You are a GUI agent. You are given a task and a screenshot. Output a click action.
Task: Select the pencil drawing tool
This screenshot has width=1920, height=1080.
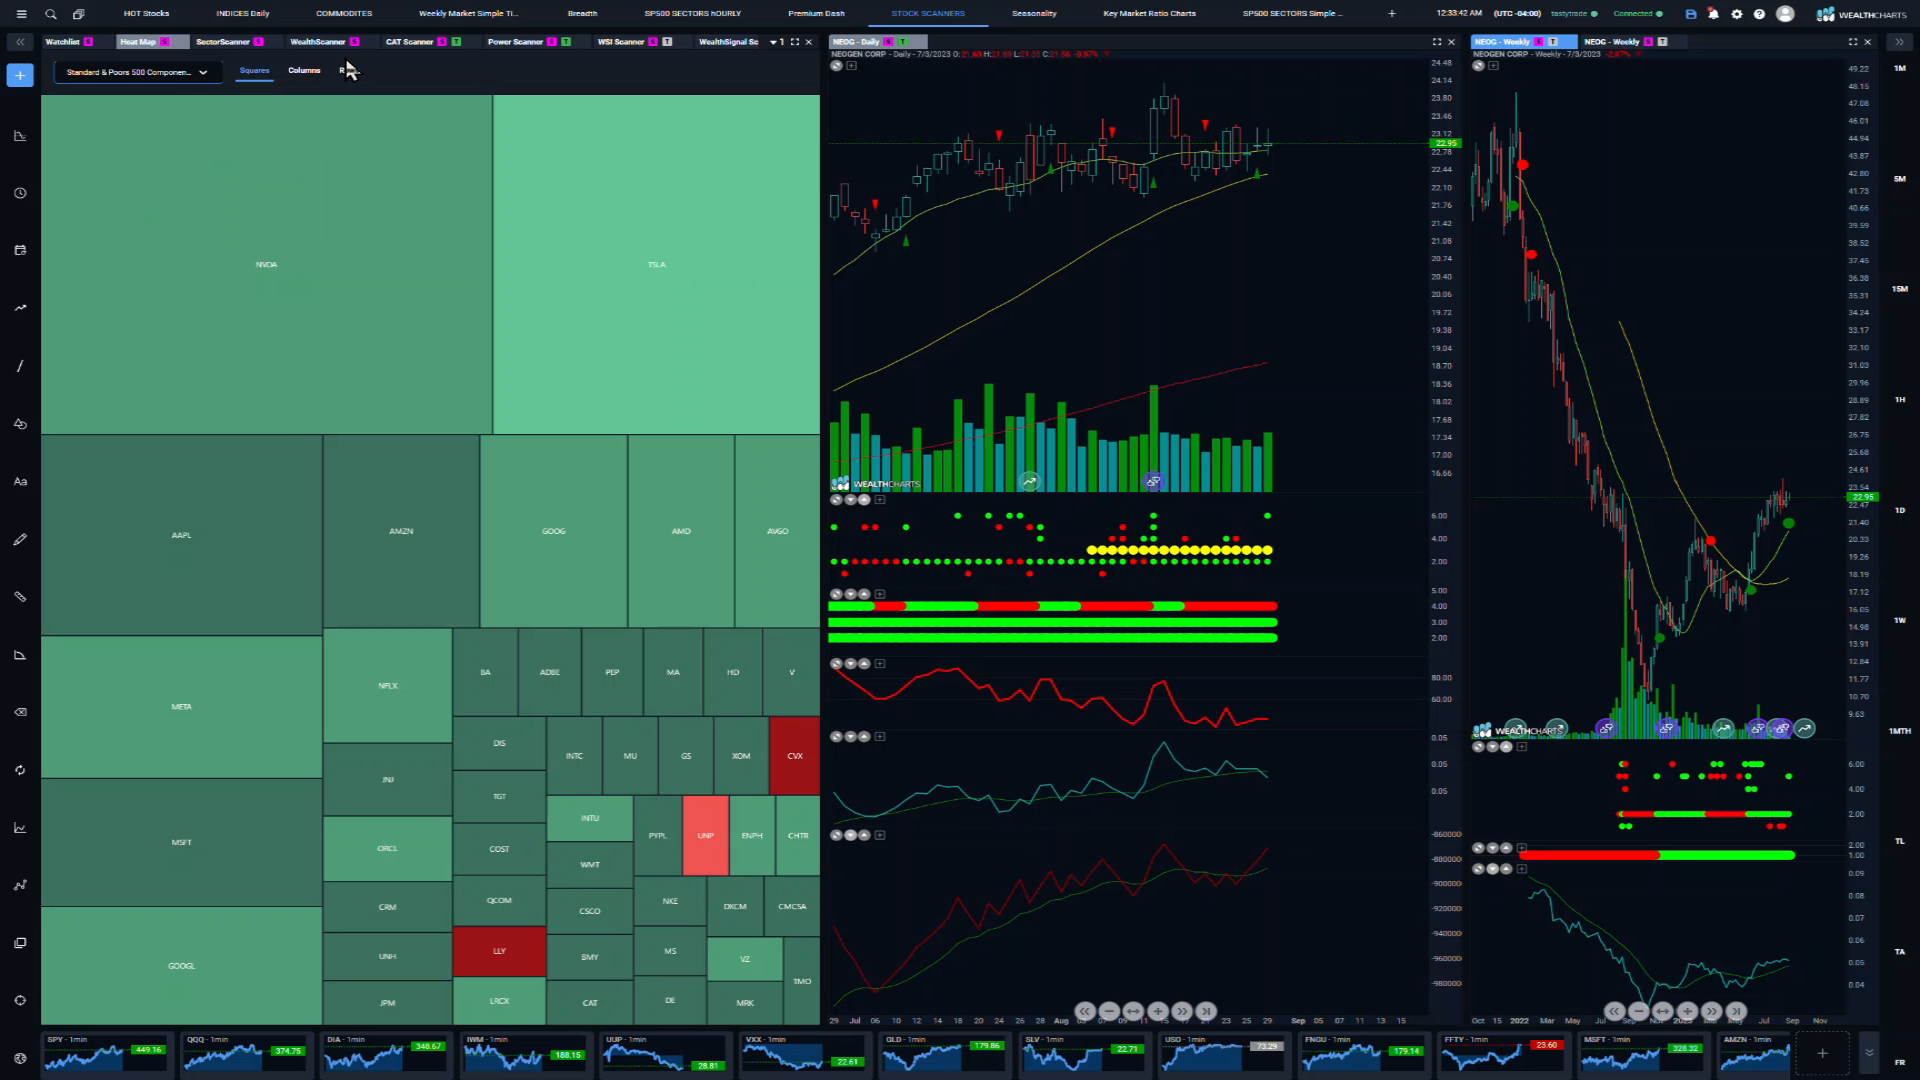pos(20,539)
